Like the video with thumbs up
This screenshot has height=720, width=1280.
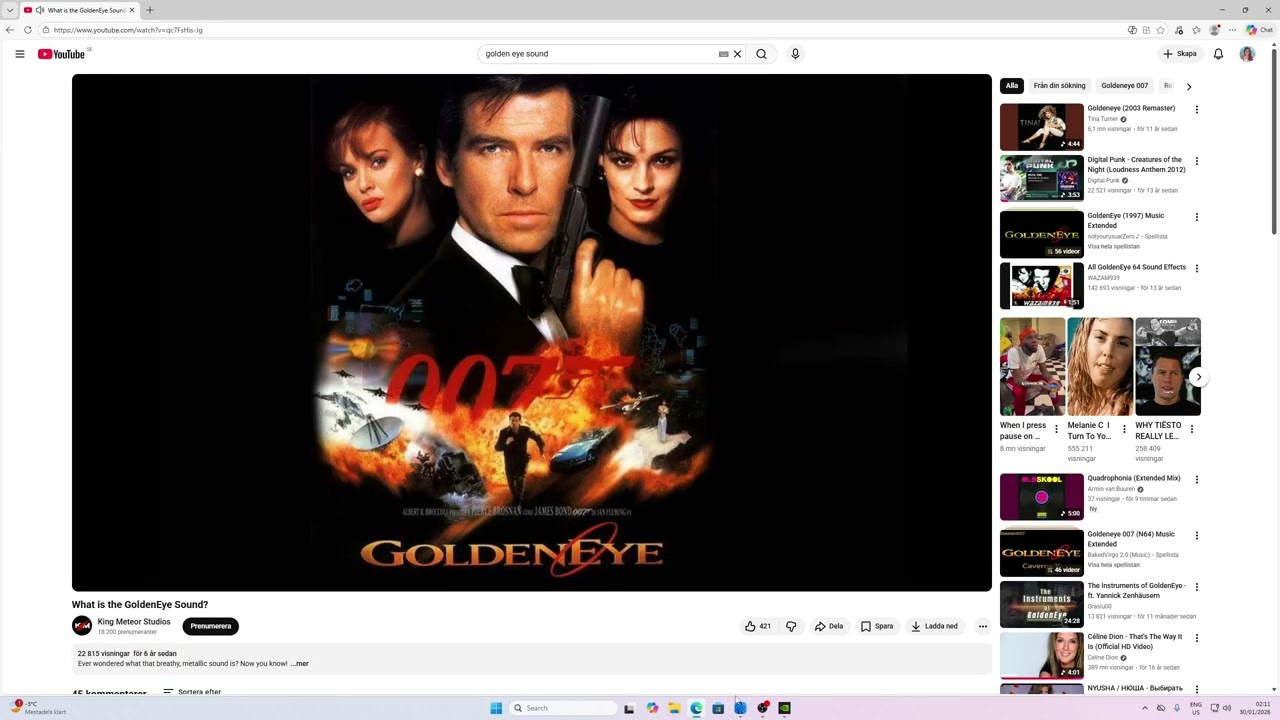757,626
